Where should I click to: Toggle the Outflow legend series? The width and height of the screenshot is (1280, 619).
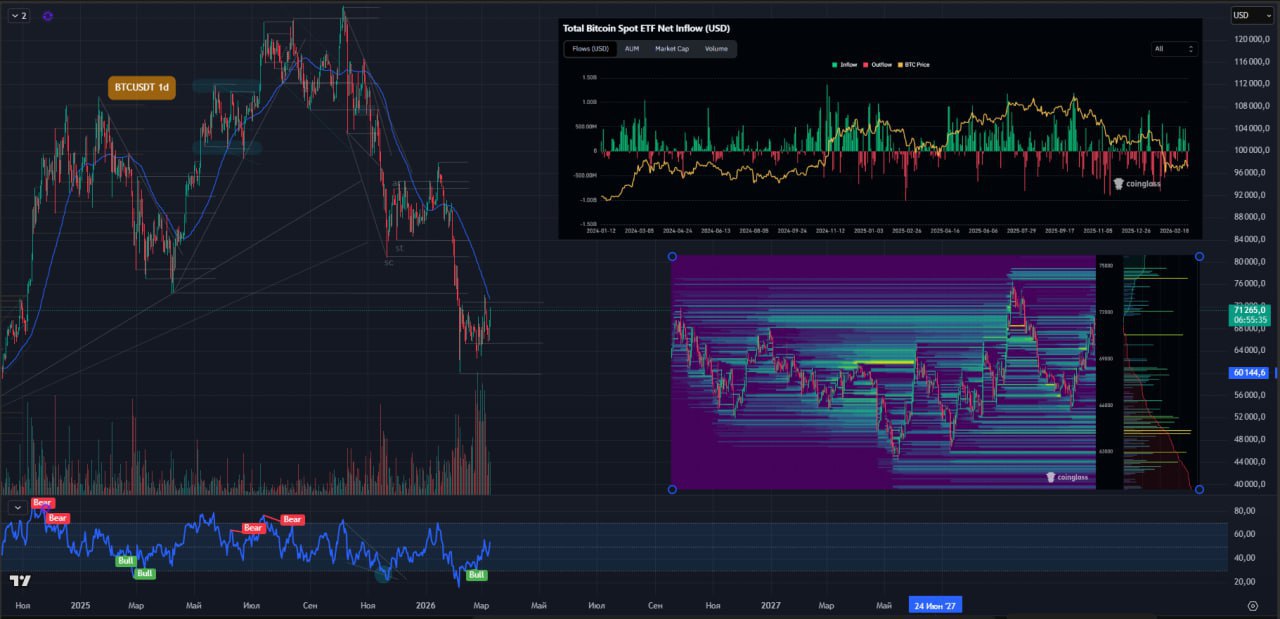tap(879, 65)
